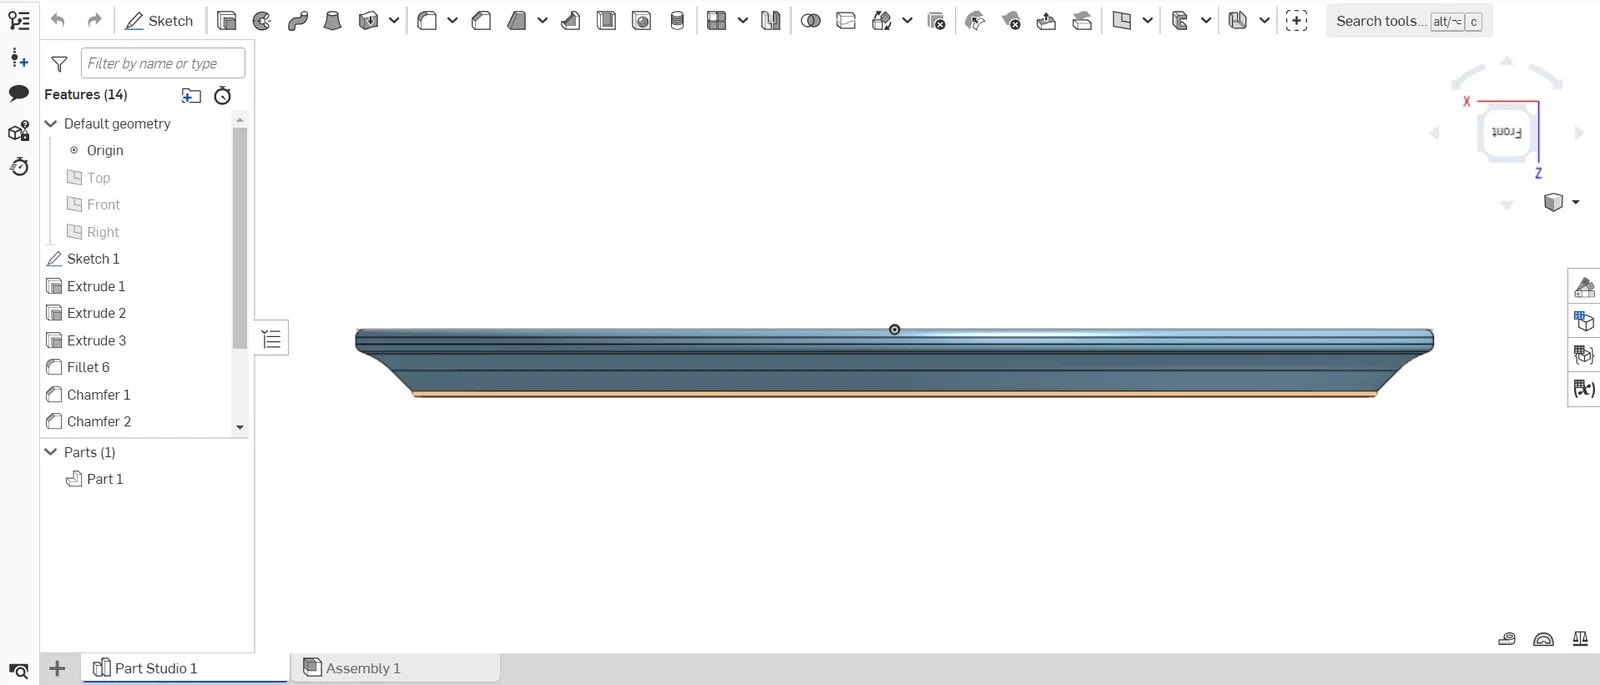The height and width of the screenshot is (685, 1600).
Task: Select the Hole tool
Action: [642, 21]
